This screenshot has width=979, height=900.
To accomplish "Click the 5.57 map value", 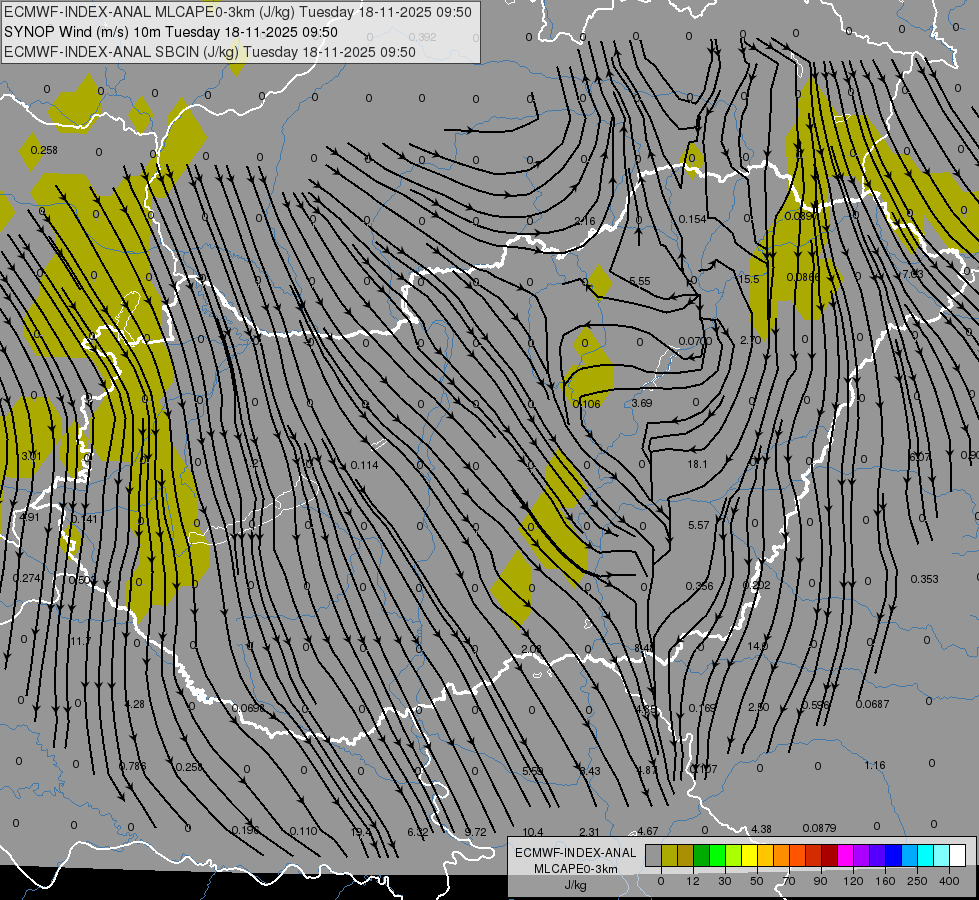I will pyautogui.click(x=699, y=525).
